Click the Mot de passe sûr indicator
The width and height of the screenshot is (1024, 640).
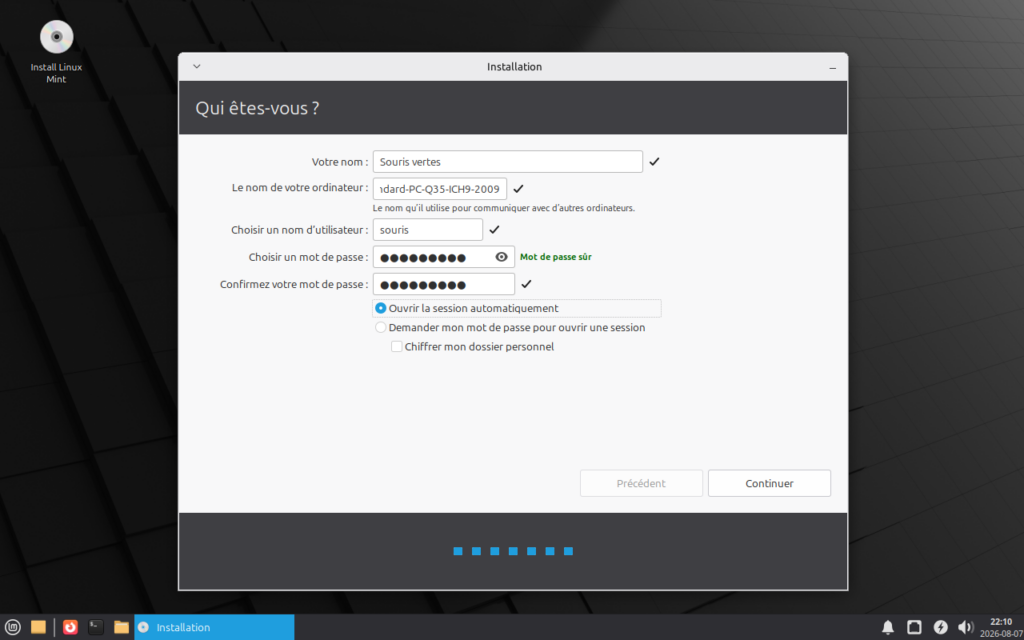coord(556,257)
